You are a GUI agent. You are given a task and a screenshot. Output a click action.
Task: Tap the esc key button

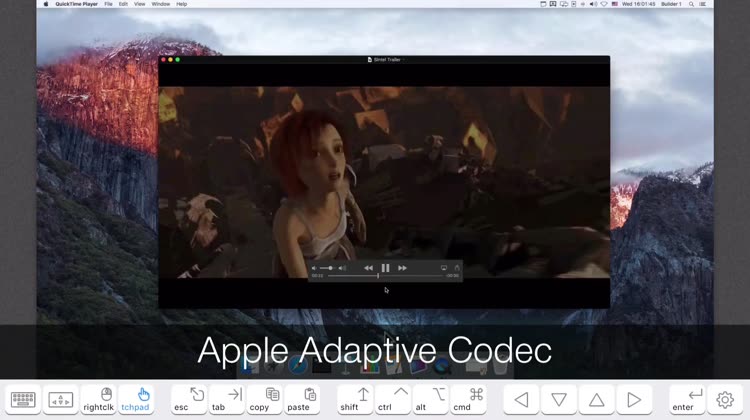(x=188, y=399)
